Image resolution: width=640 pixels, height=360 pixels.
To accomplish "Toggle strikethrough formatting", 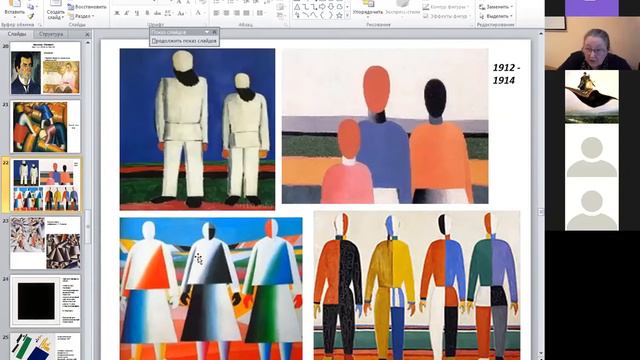I will 157,13.
